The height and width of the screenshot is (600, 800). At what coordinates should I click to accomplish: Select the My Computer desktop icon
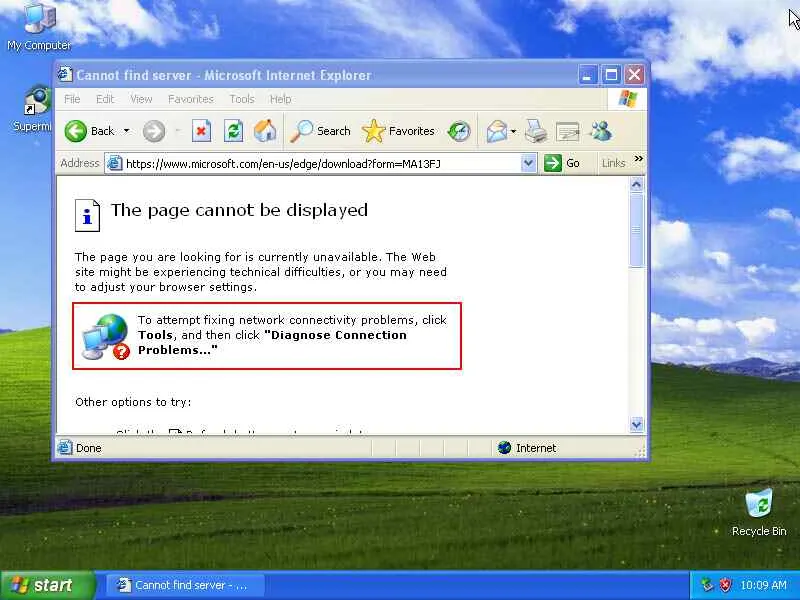pyautogui.click(x=39, y=27)
